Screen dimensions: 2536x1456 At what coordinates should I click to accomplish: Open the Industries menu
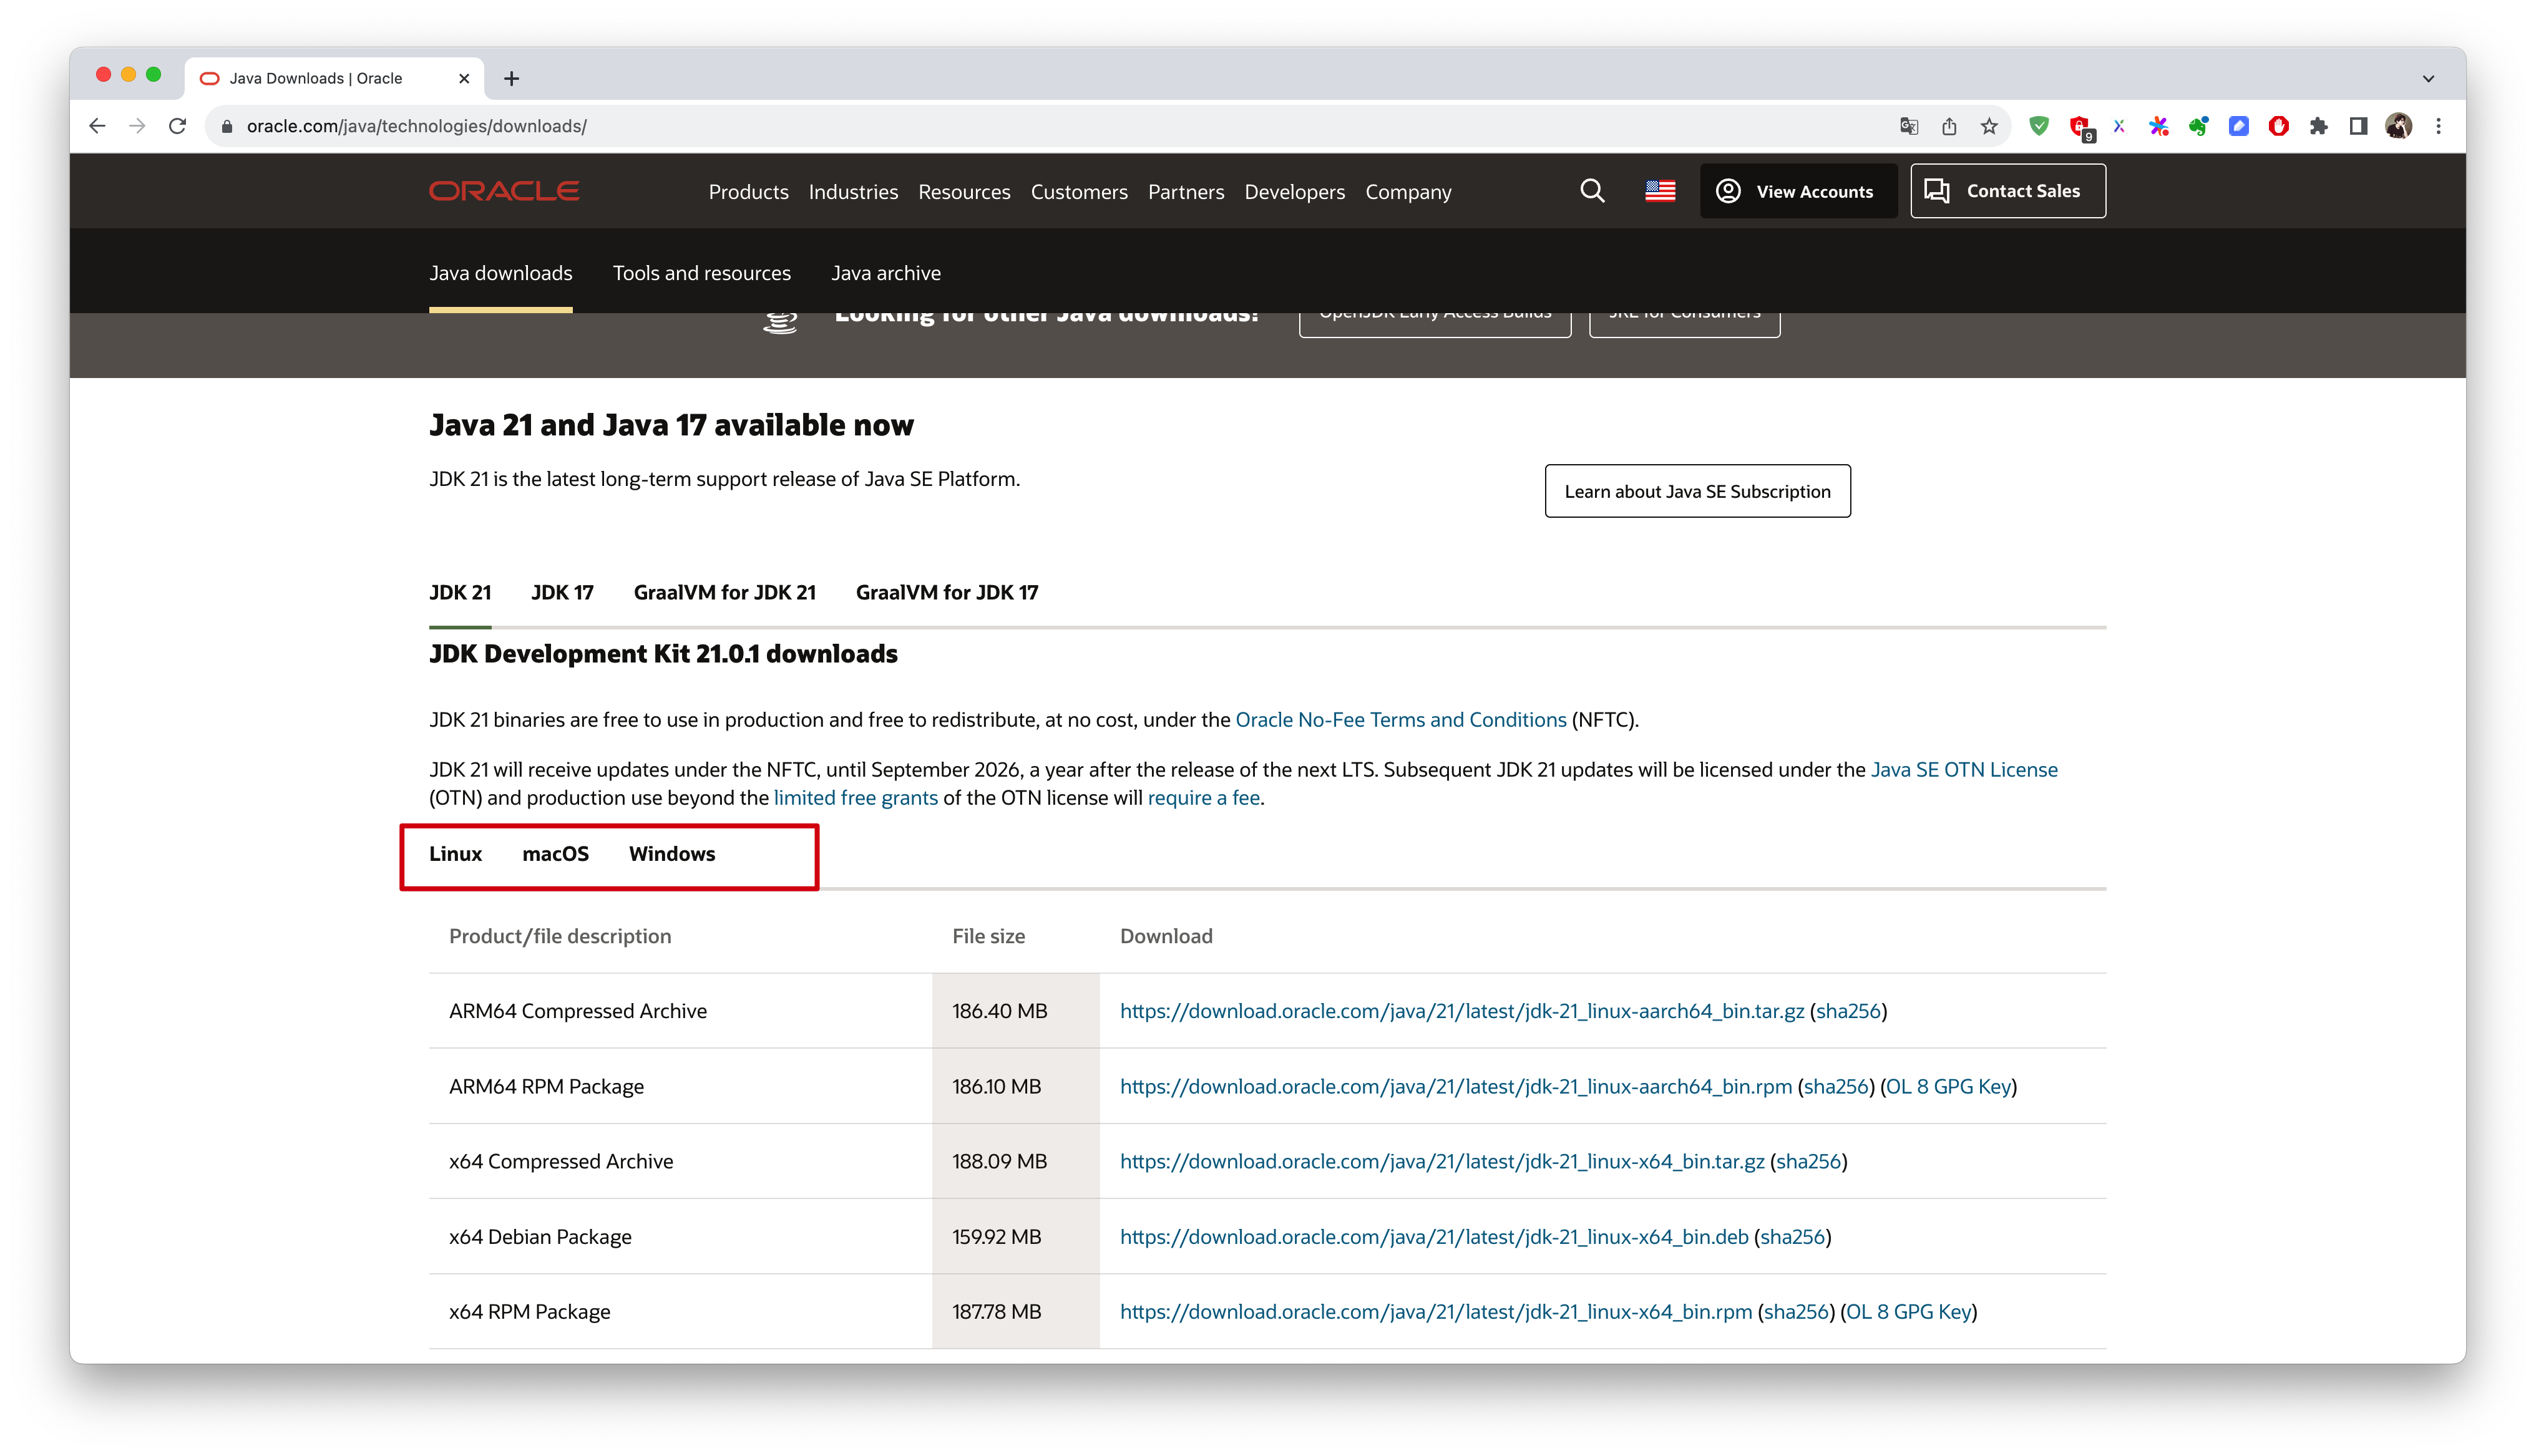click(853, 192)
